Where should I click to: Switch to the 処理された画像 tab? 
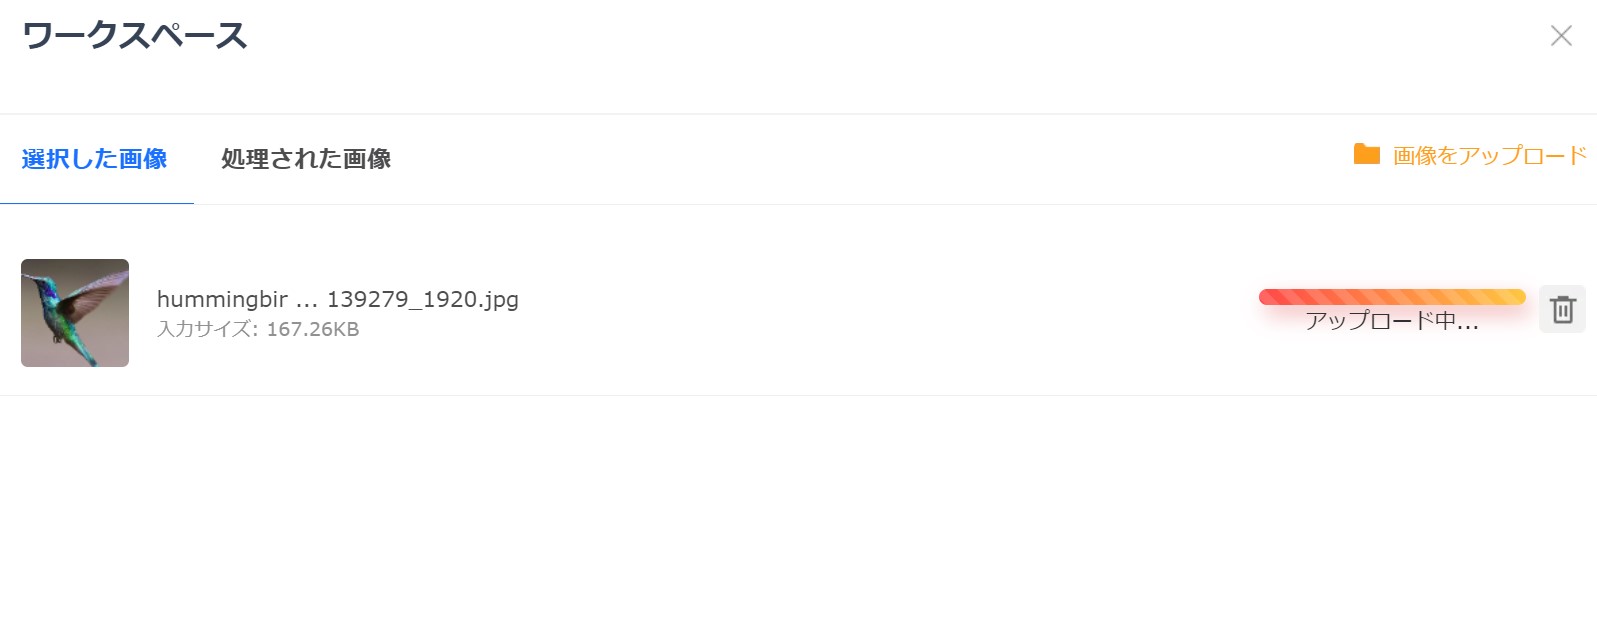click(x=306, y=159)
